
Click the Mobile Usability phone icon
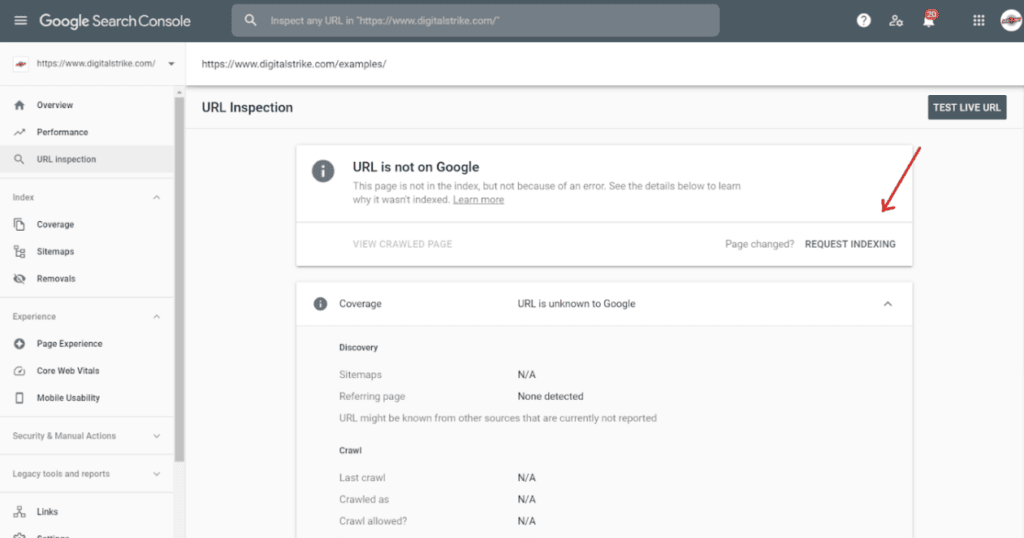click(19, 398)
